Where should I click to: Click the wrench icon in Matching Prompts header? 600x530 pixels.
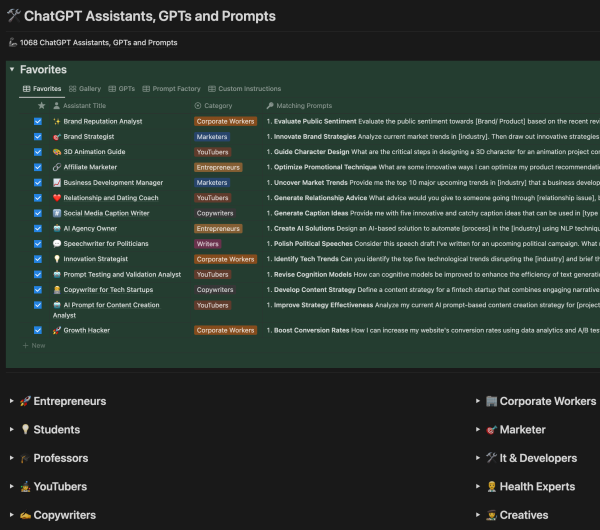tap(270, 105)
